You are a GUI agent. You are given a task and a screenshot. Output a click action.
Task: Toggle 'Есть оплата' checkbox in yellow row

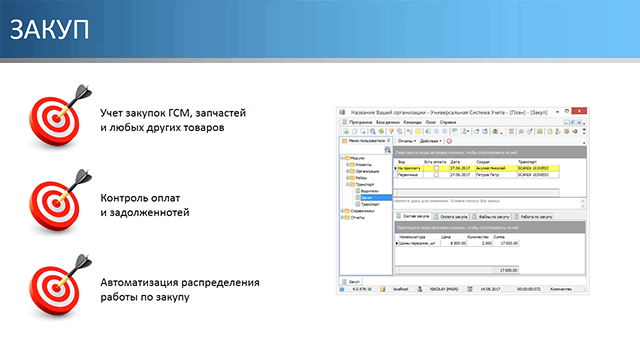[436, 168]
